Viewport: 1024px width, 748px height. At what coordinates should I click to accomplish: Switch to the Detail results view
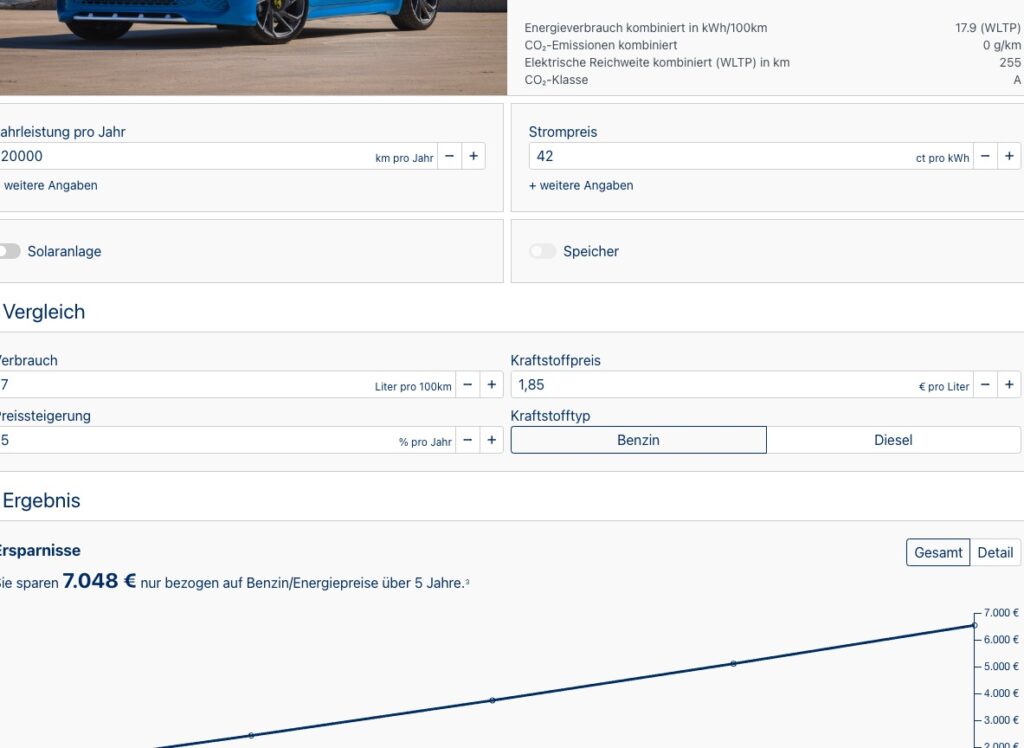[x=995, y=552]
